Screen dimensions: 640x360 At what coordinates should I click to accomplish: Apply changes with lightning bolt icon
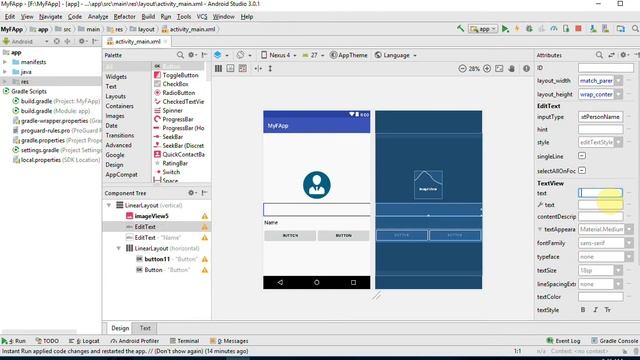click(517, 29)
